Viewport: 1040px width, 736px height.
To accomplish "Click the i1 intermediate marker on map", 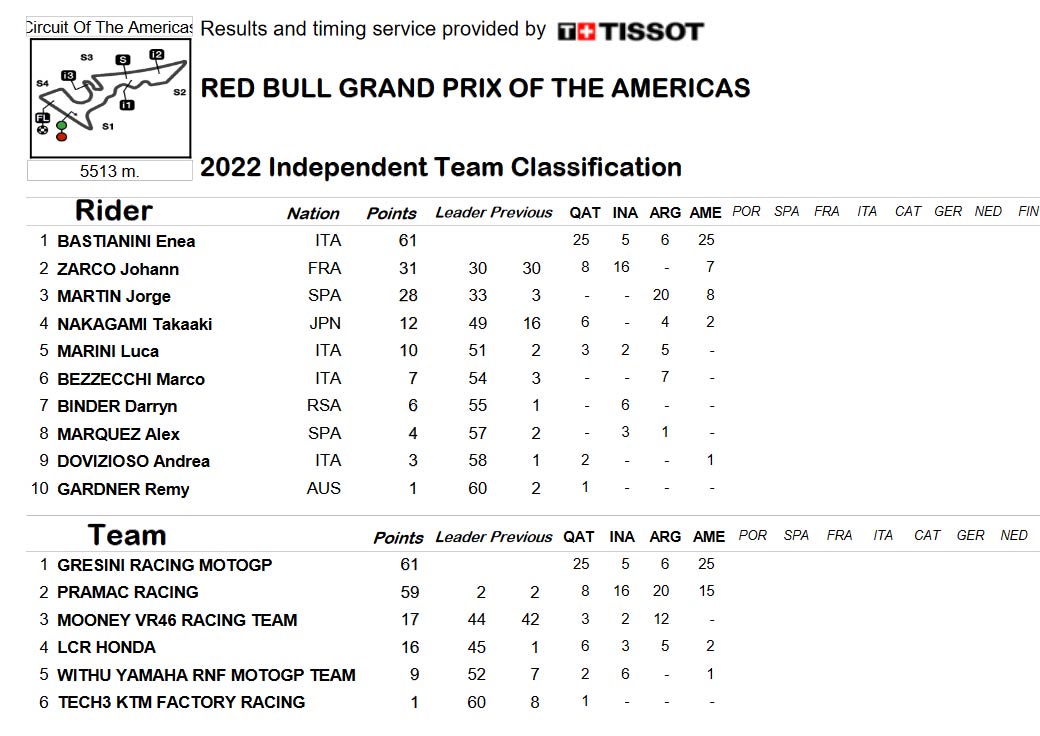I will (x=127, y=105).
